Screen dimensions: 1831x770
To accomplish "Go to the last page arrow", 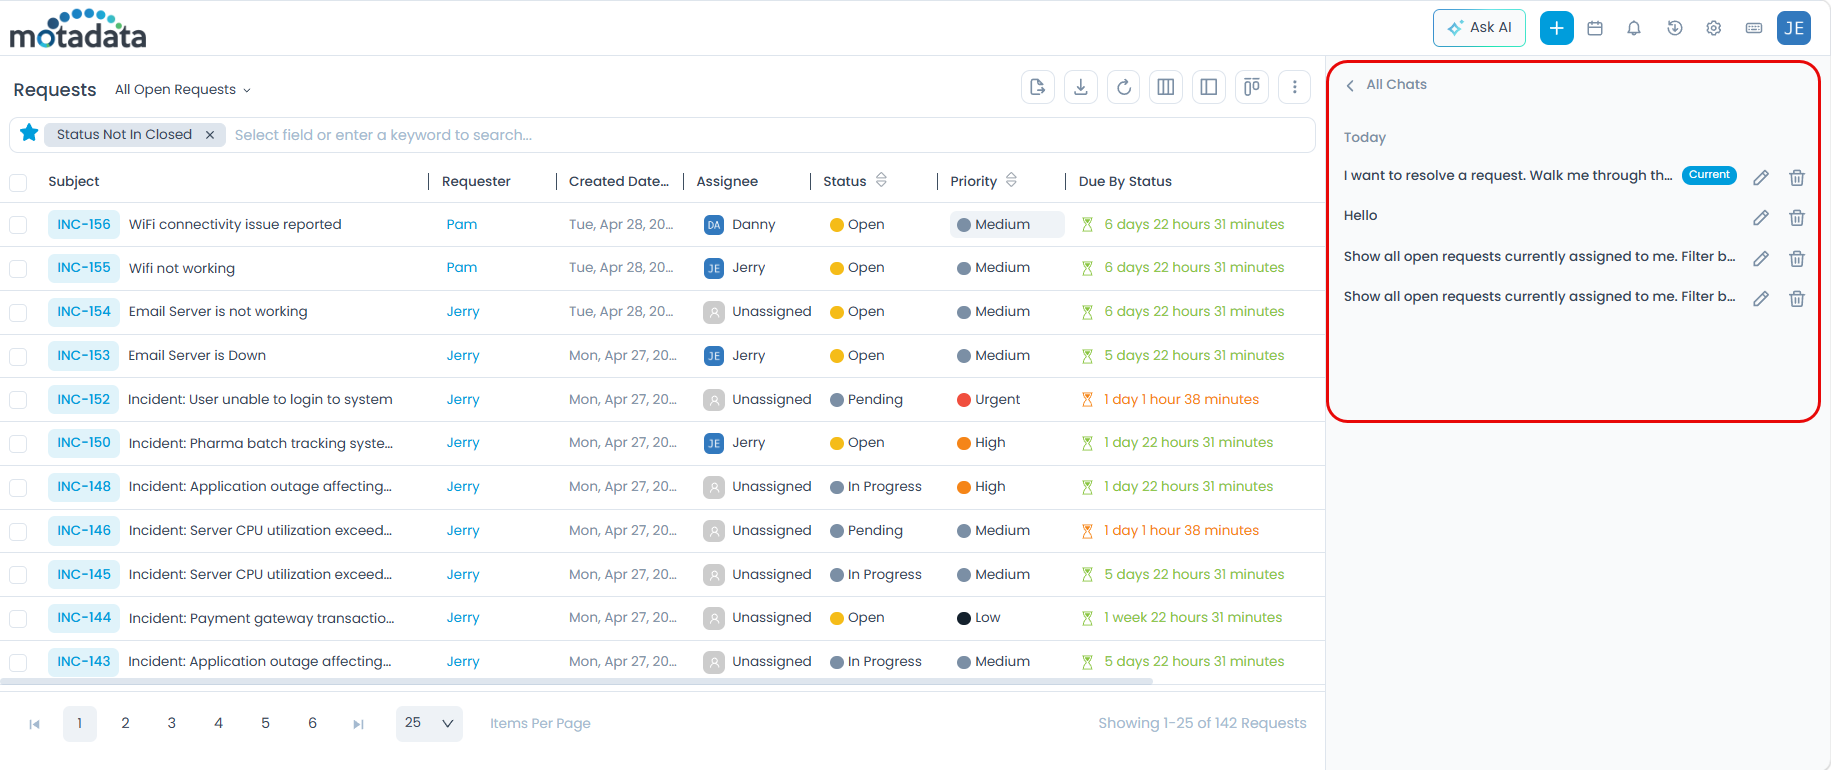I will pos(358,724).
